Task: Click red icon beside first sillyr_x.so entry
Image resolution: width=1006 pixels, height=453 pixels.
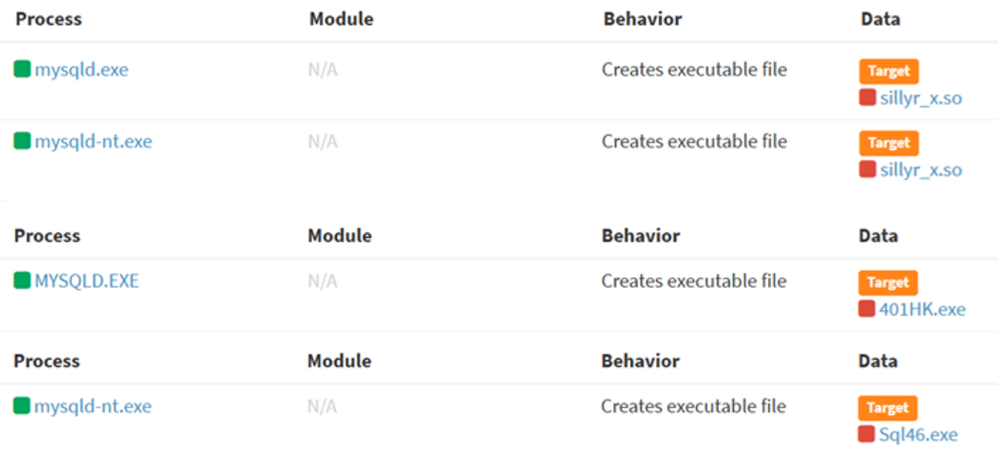Action: point(867,98)
